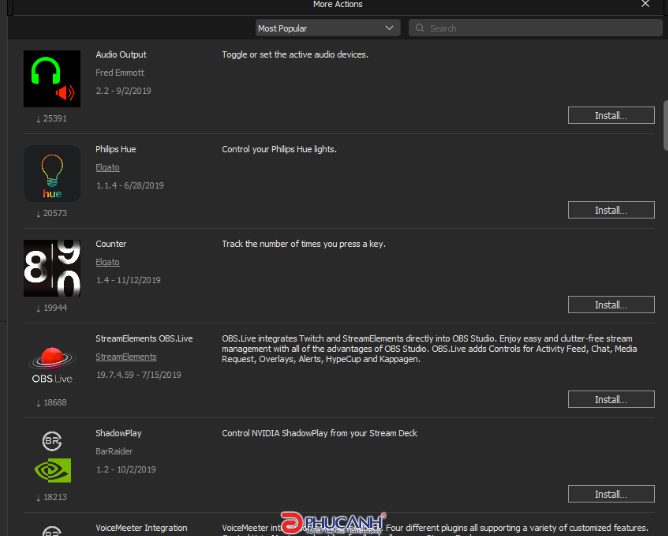Click the Philips Hue plugin title
Viewport: 668px width, 536px height.
[115, 149]
